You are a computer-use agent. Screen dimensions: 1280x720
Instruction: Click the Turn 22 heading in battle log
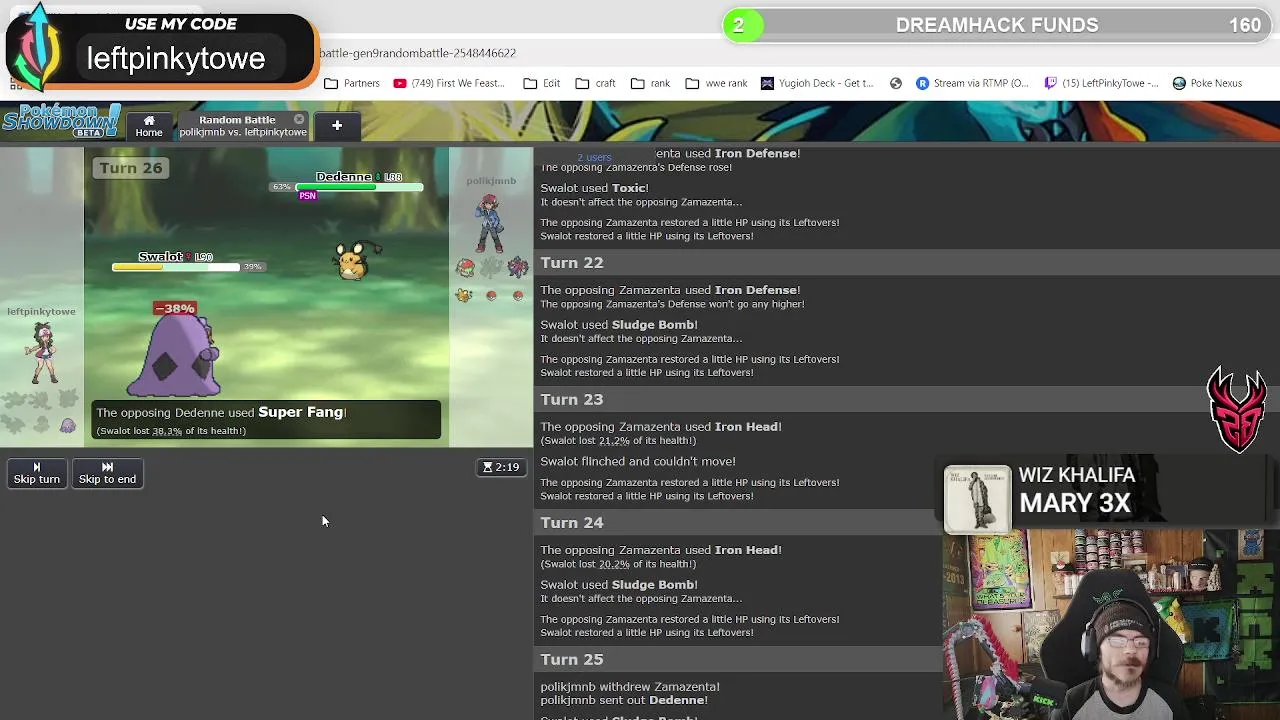click(x=572, y=263)
